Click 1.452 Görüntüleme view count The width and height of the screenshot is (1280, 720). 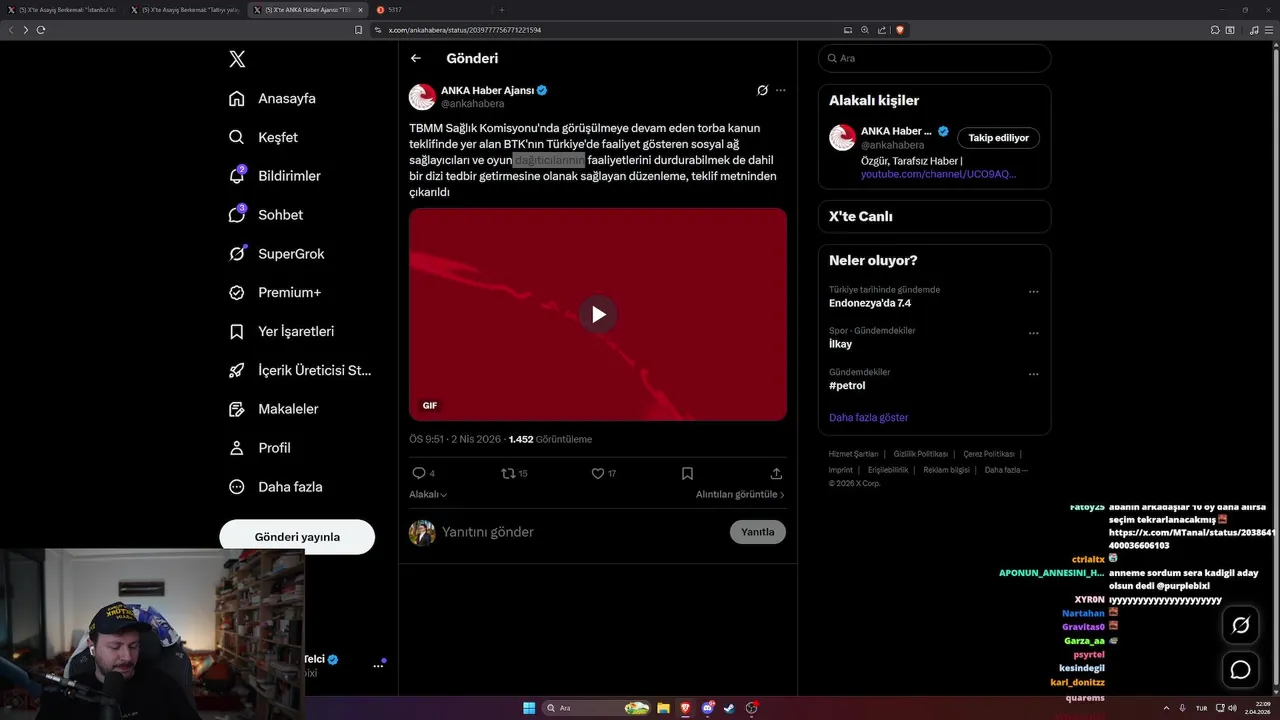pyautogui.click(x=550, y=439)
